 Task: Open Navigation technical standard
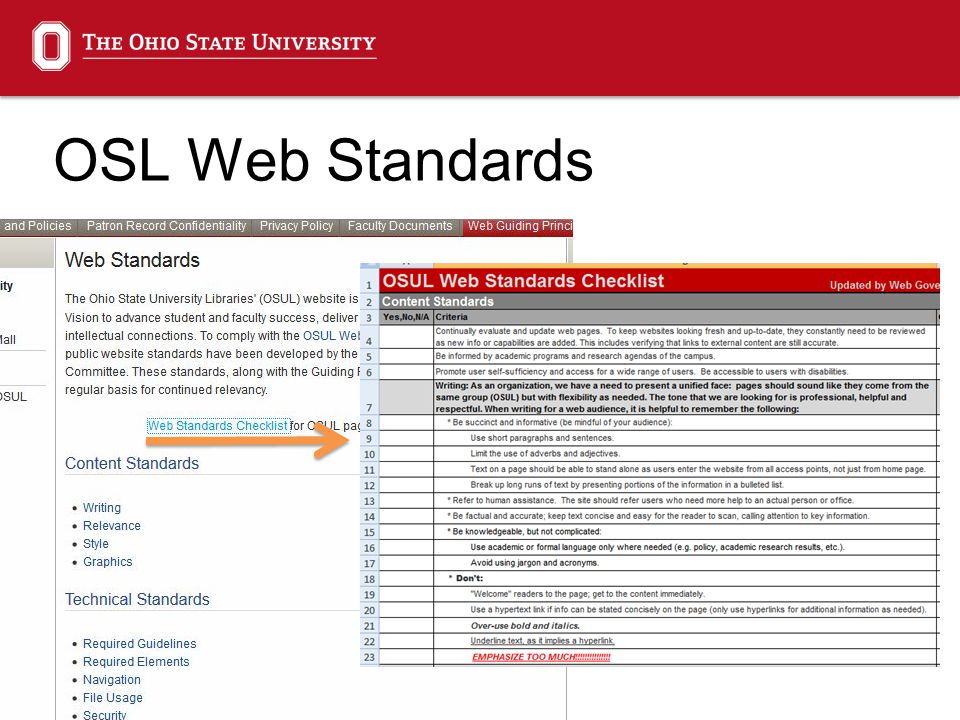tap(111, 680)
